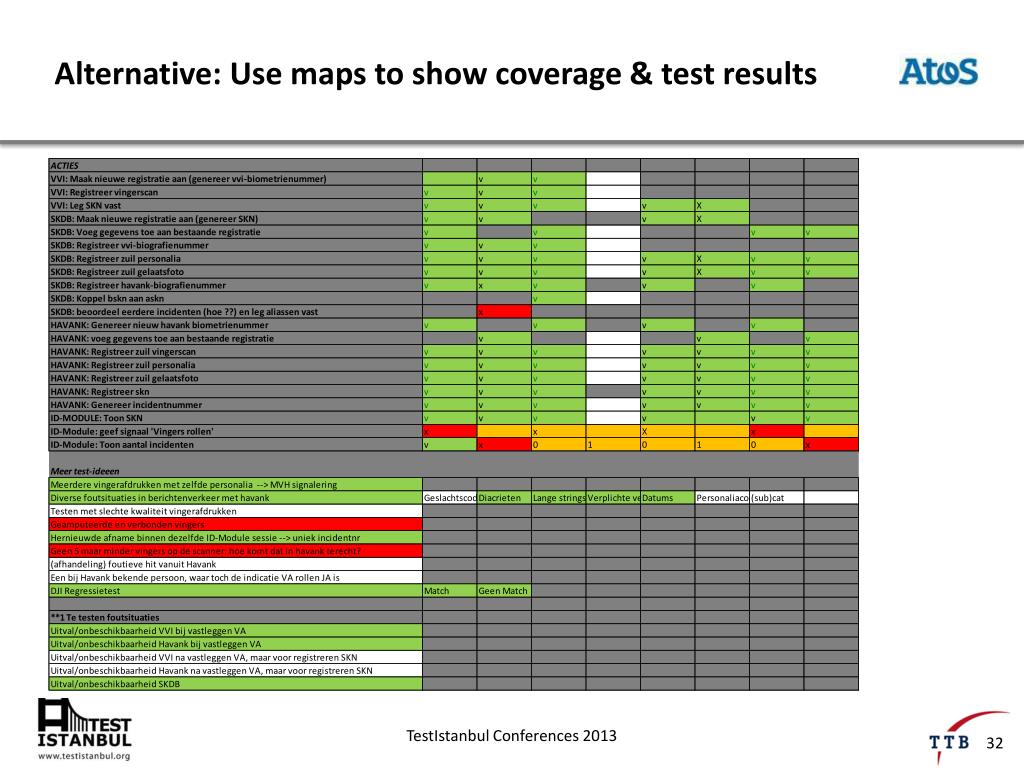Select red row 'Geamputeerde en verbonden vingers'
This screenshot has height=768, width=1024.
coord(236,524)
